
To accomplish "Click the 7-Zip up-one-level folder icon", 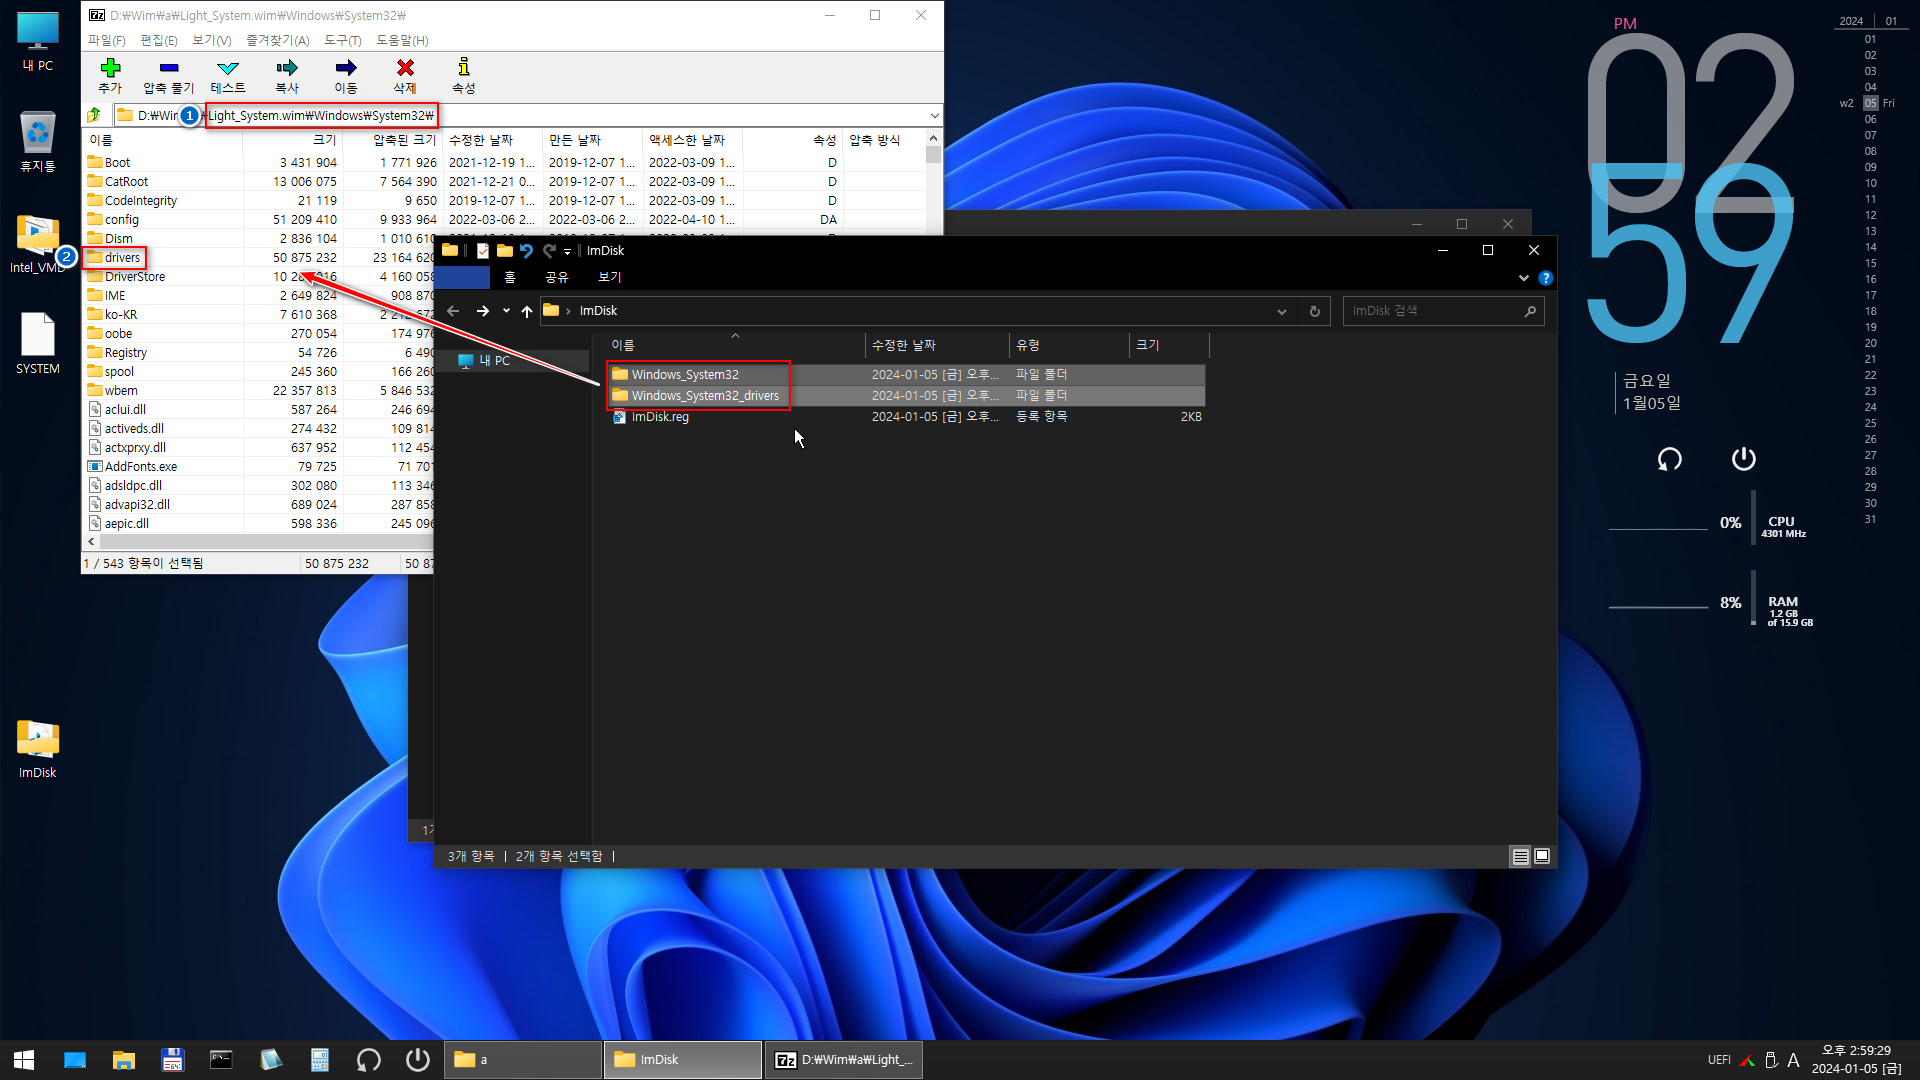I will click(94, 115).
